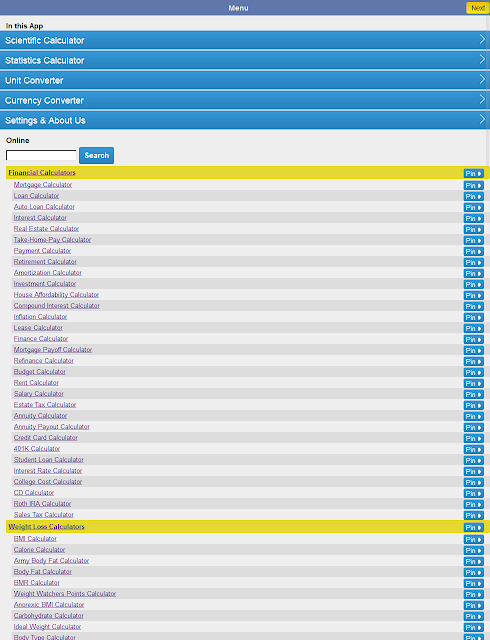Image resolution: width=490 pixels, height=640 pixels.
Task: Pin the Weight Loss Calculators category
Action: [474, 527]
